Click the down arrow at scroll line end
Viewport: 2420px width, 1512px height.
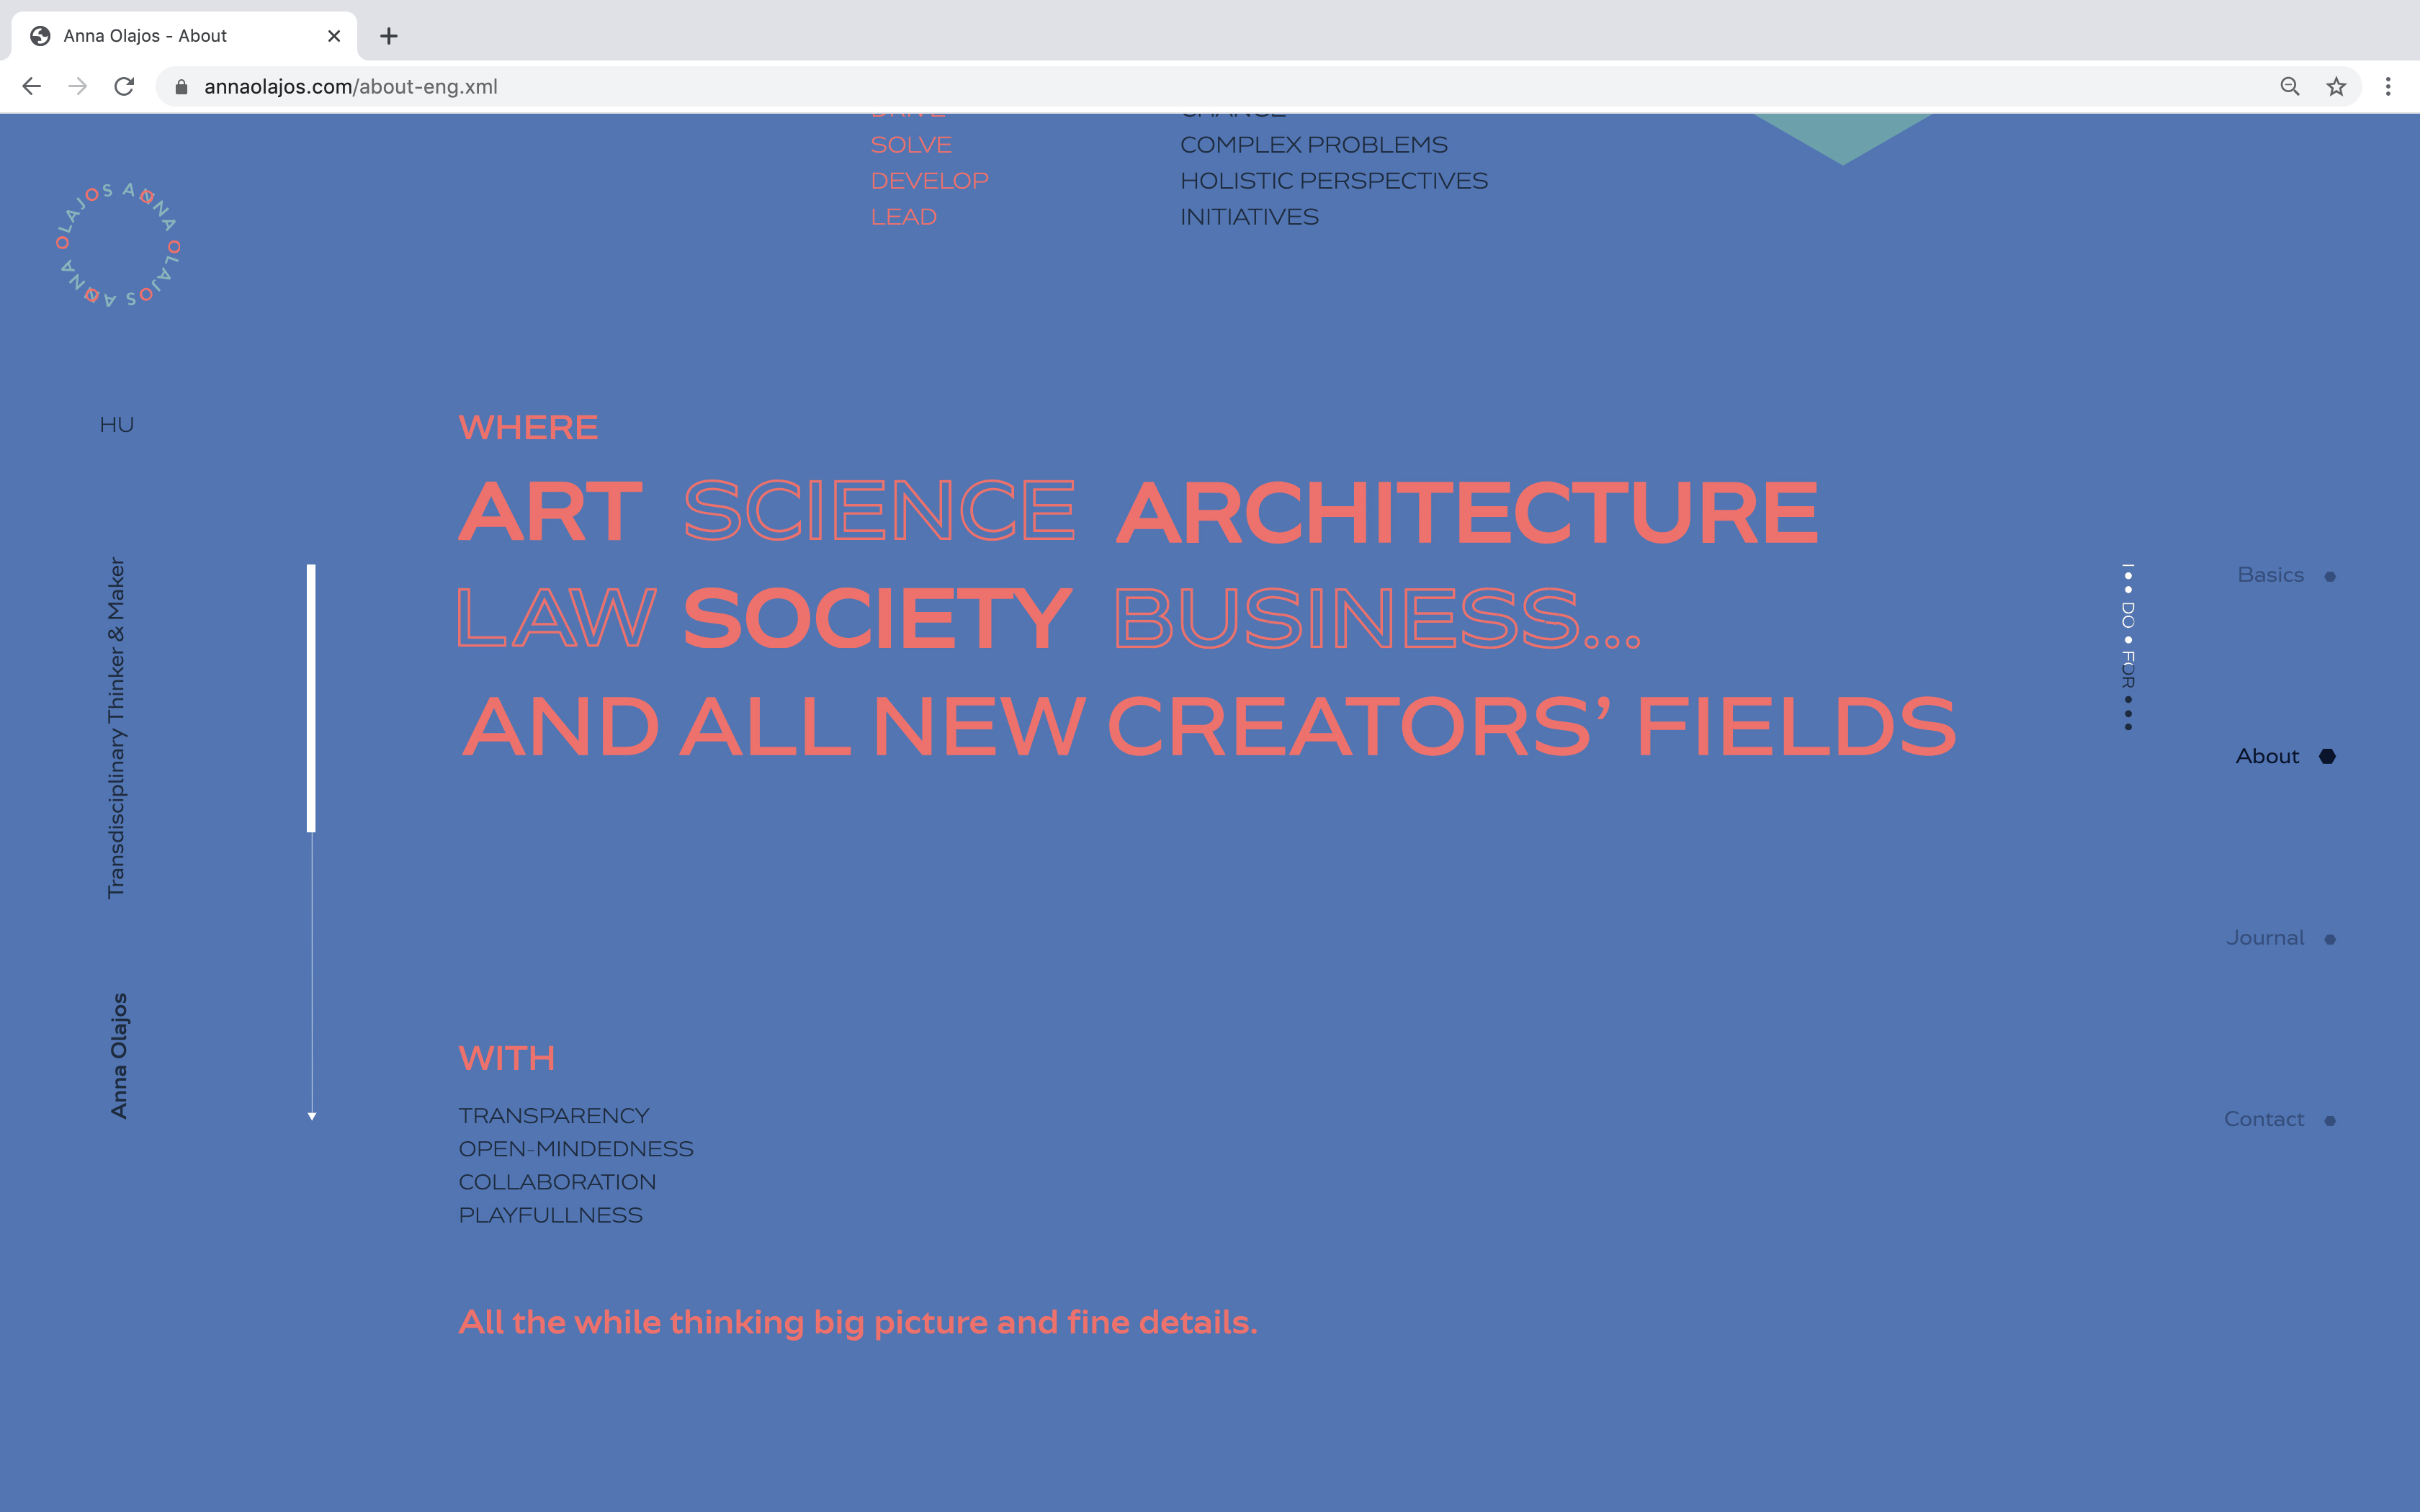click(312, 1116)
